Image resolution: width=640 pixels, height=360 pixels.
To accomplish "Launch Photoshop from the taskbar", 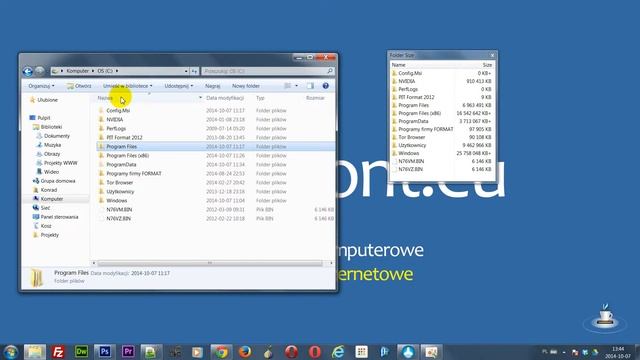I will pos(104,352).
